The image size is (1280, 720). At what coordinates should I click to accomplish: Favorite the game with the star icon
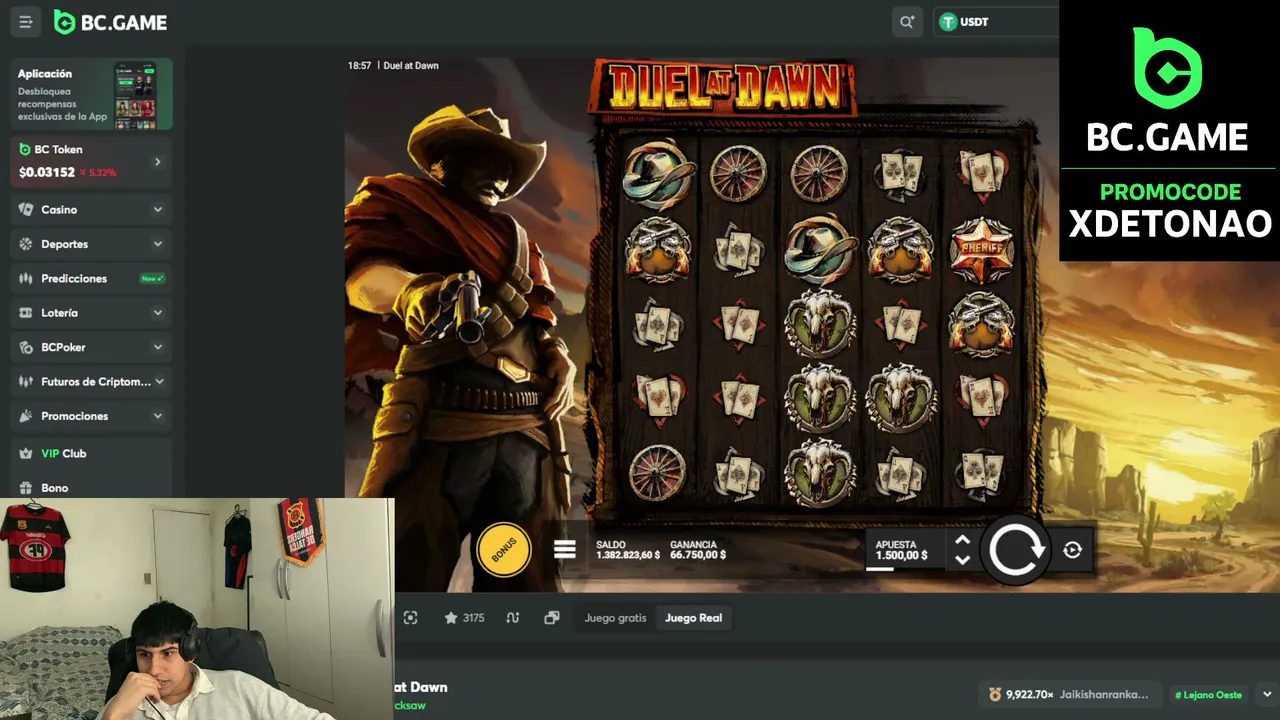point(451,618)
